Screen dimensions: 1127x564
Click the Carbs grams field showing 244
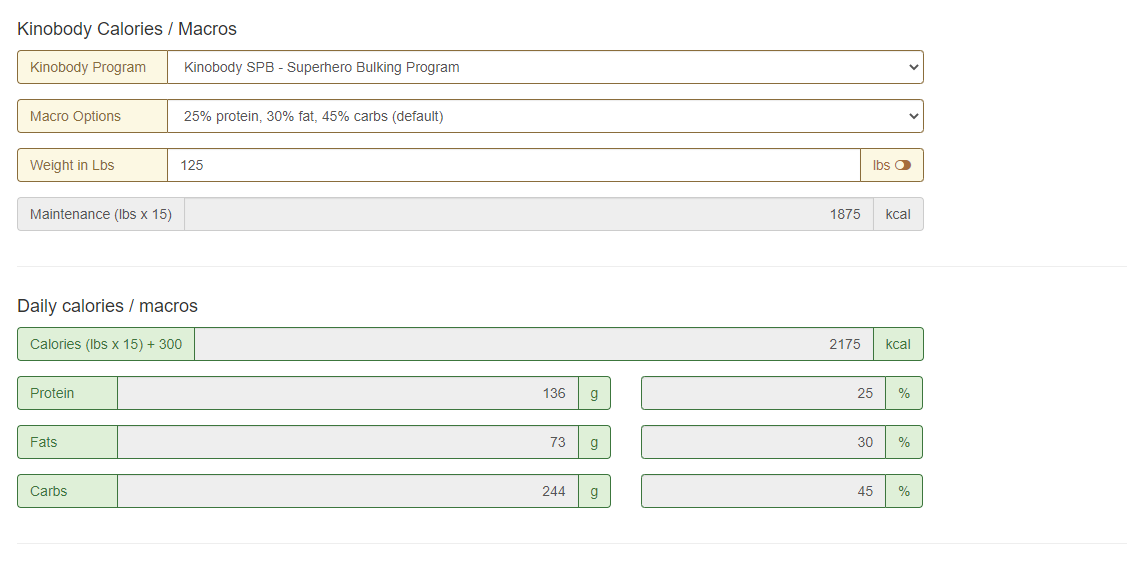pyautogui.click(x=347, y=491)
